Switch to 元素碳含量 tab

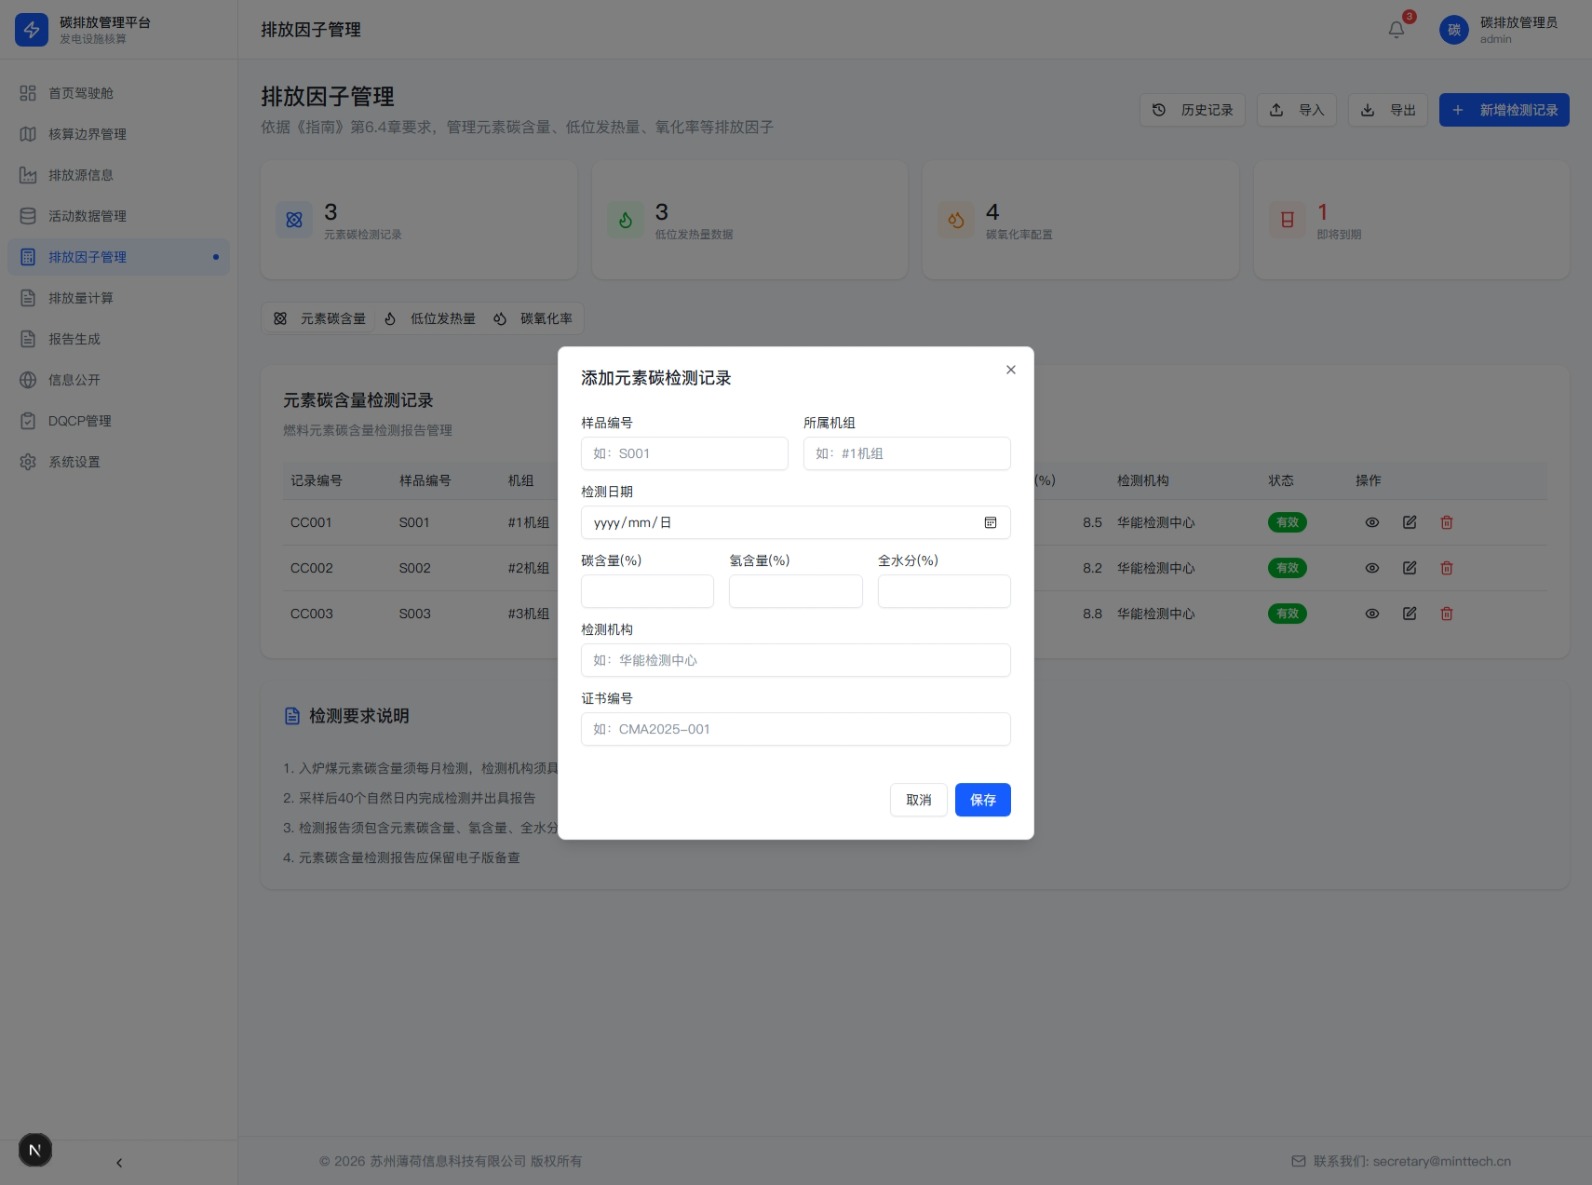tap(319, 319)
